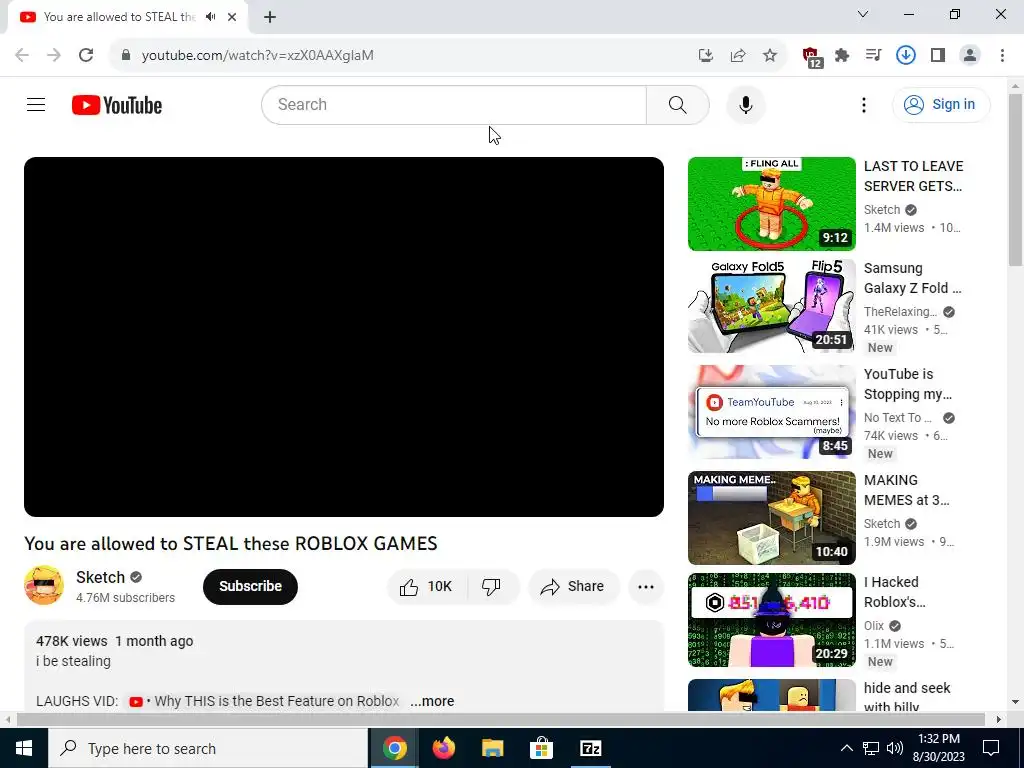View site information lock icon

pyautogui.click(x=125, y=55)
